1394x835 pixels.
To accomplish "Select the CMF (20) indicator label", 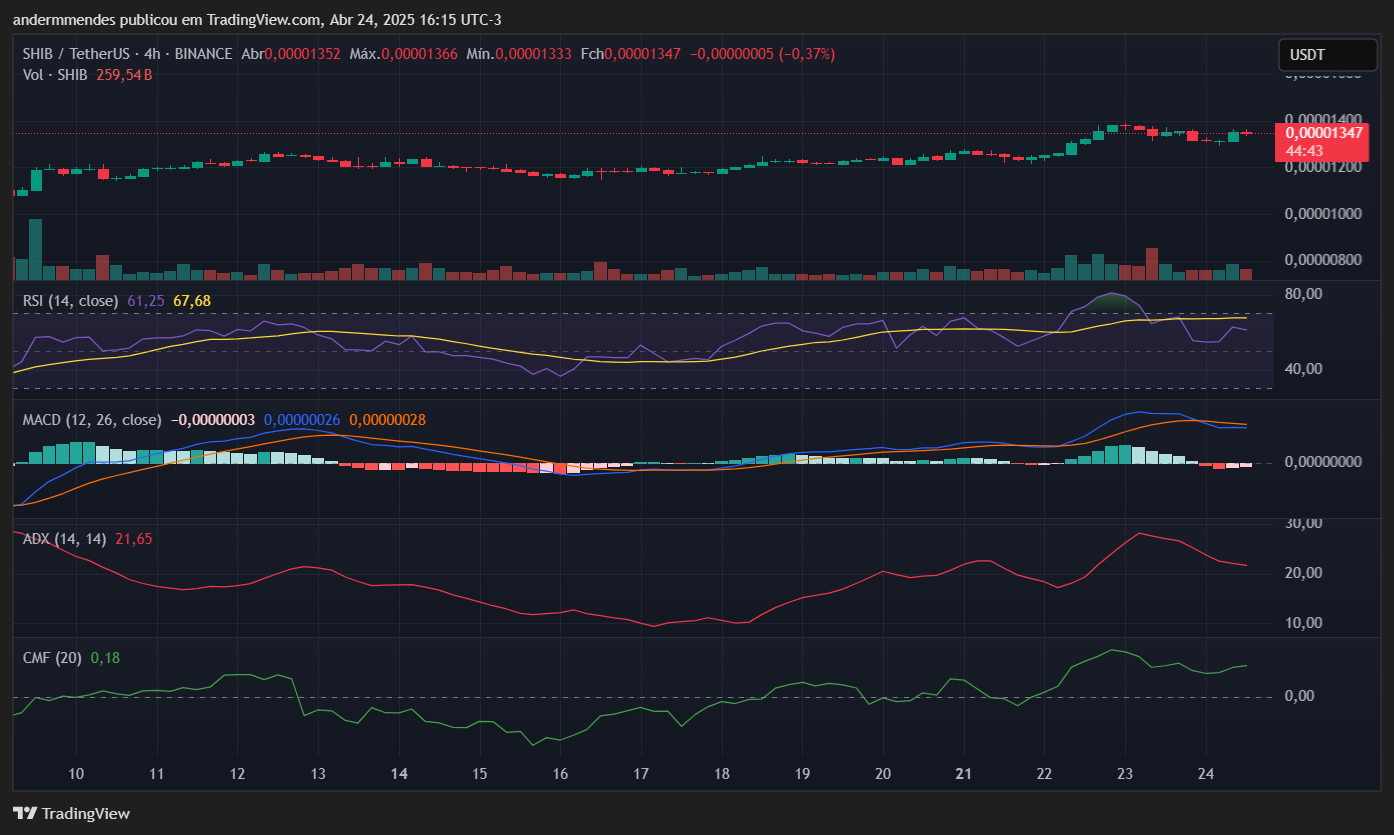I will [x=52, y=657].
